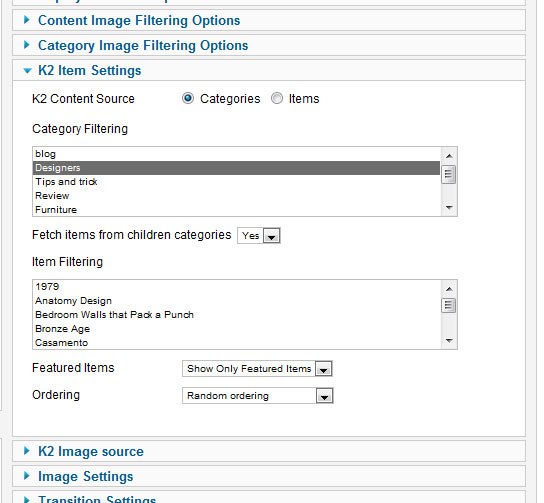The height and width of the screenshot is (503, 544).
Task: Open the Ordering dropdown menu
Action: tap(258, 395)
